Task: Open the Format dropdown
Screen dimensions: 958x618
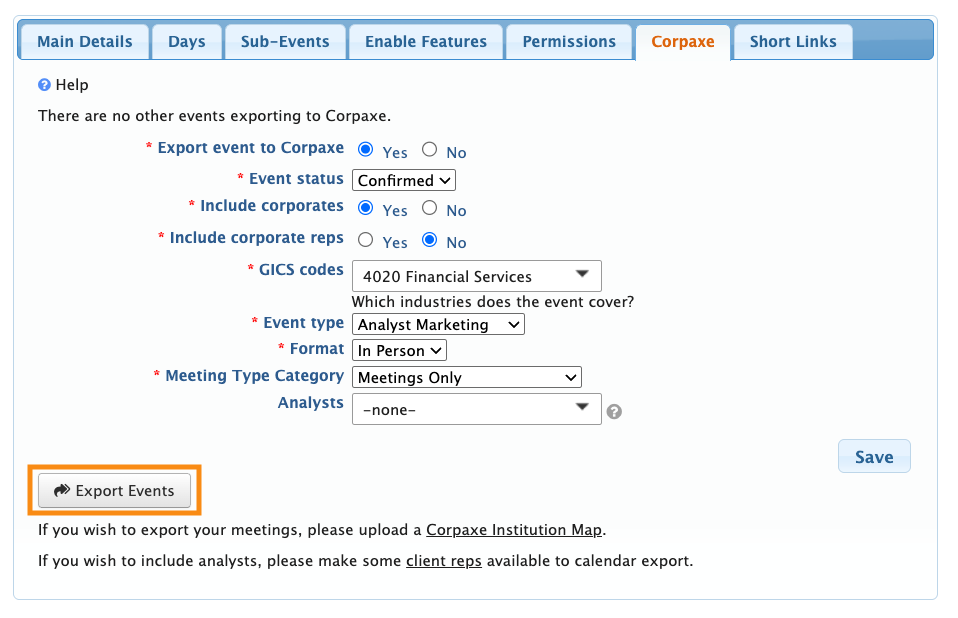Action: click(399, 351)
